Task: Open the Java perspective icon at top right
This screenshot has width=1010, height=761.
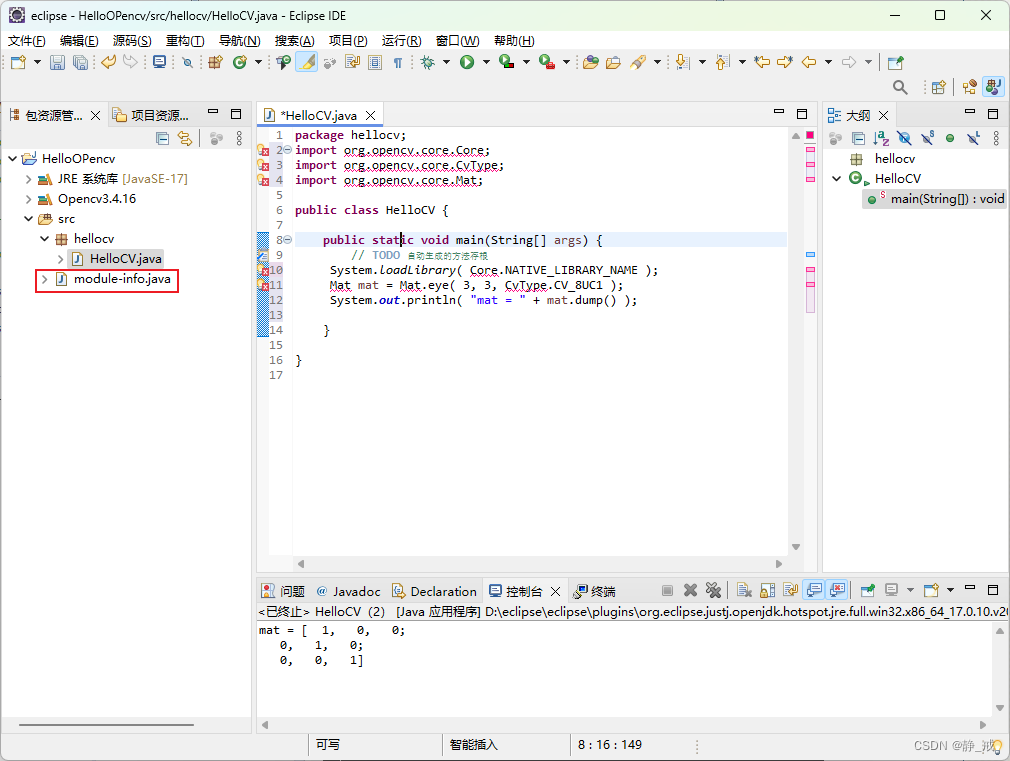Action: click(x=992, y=86)
